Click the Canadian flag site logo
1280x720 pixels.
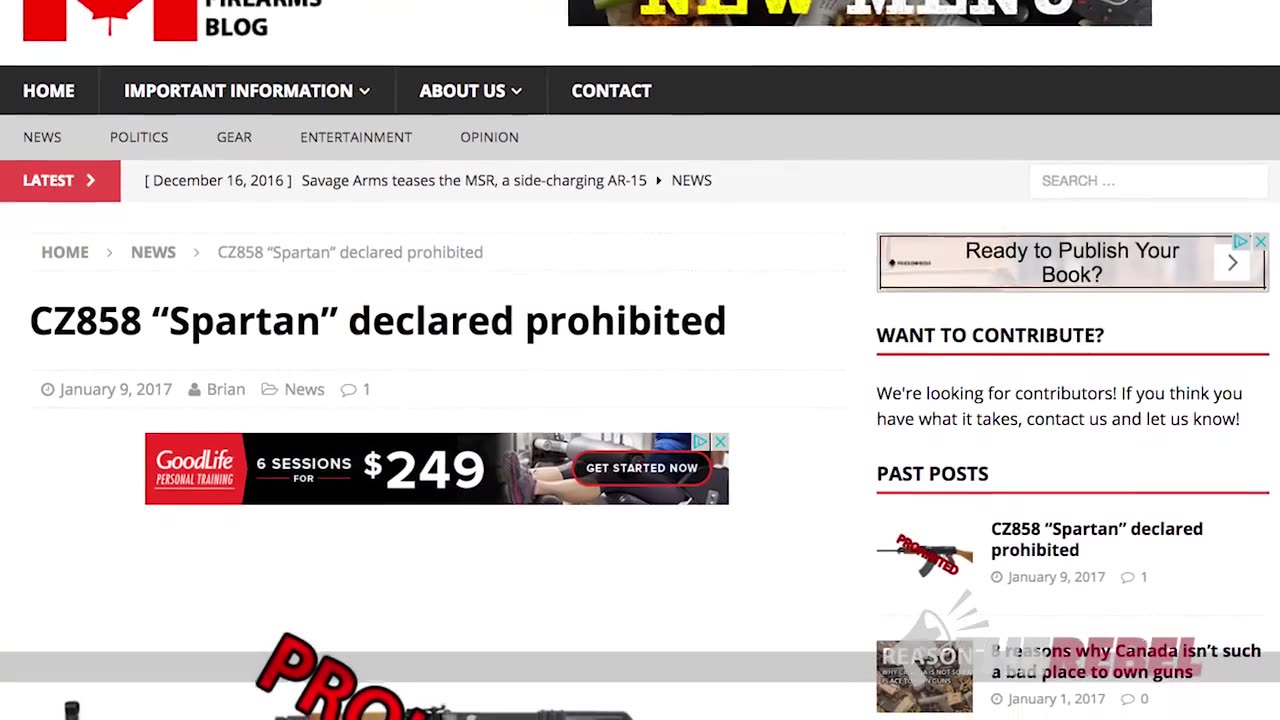[x=110, y=20]
